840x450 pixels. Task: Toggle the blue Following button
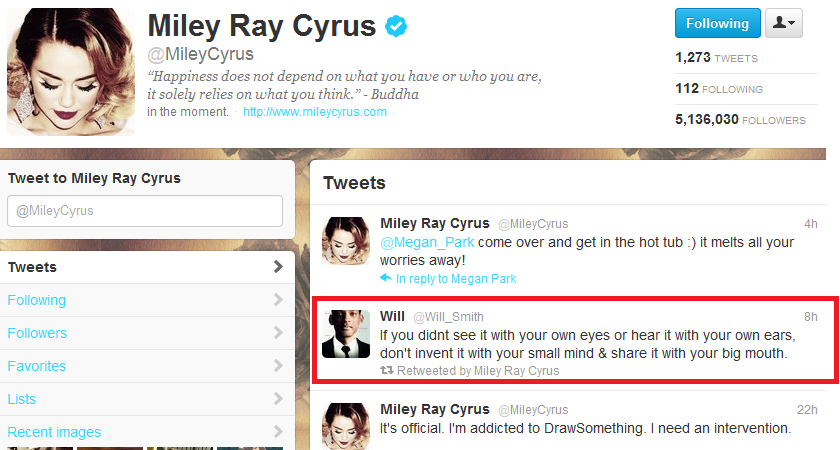tap(717, 23)
